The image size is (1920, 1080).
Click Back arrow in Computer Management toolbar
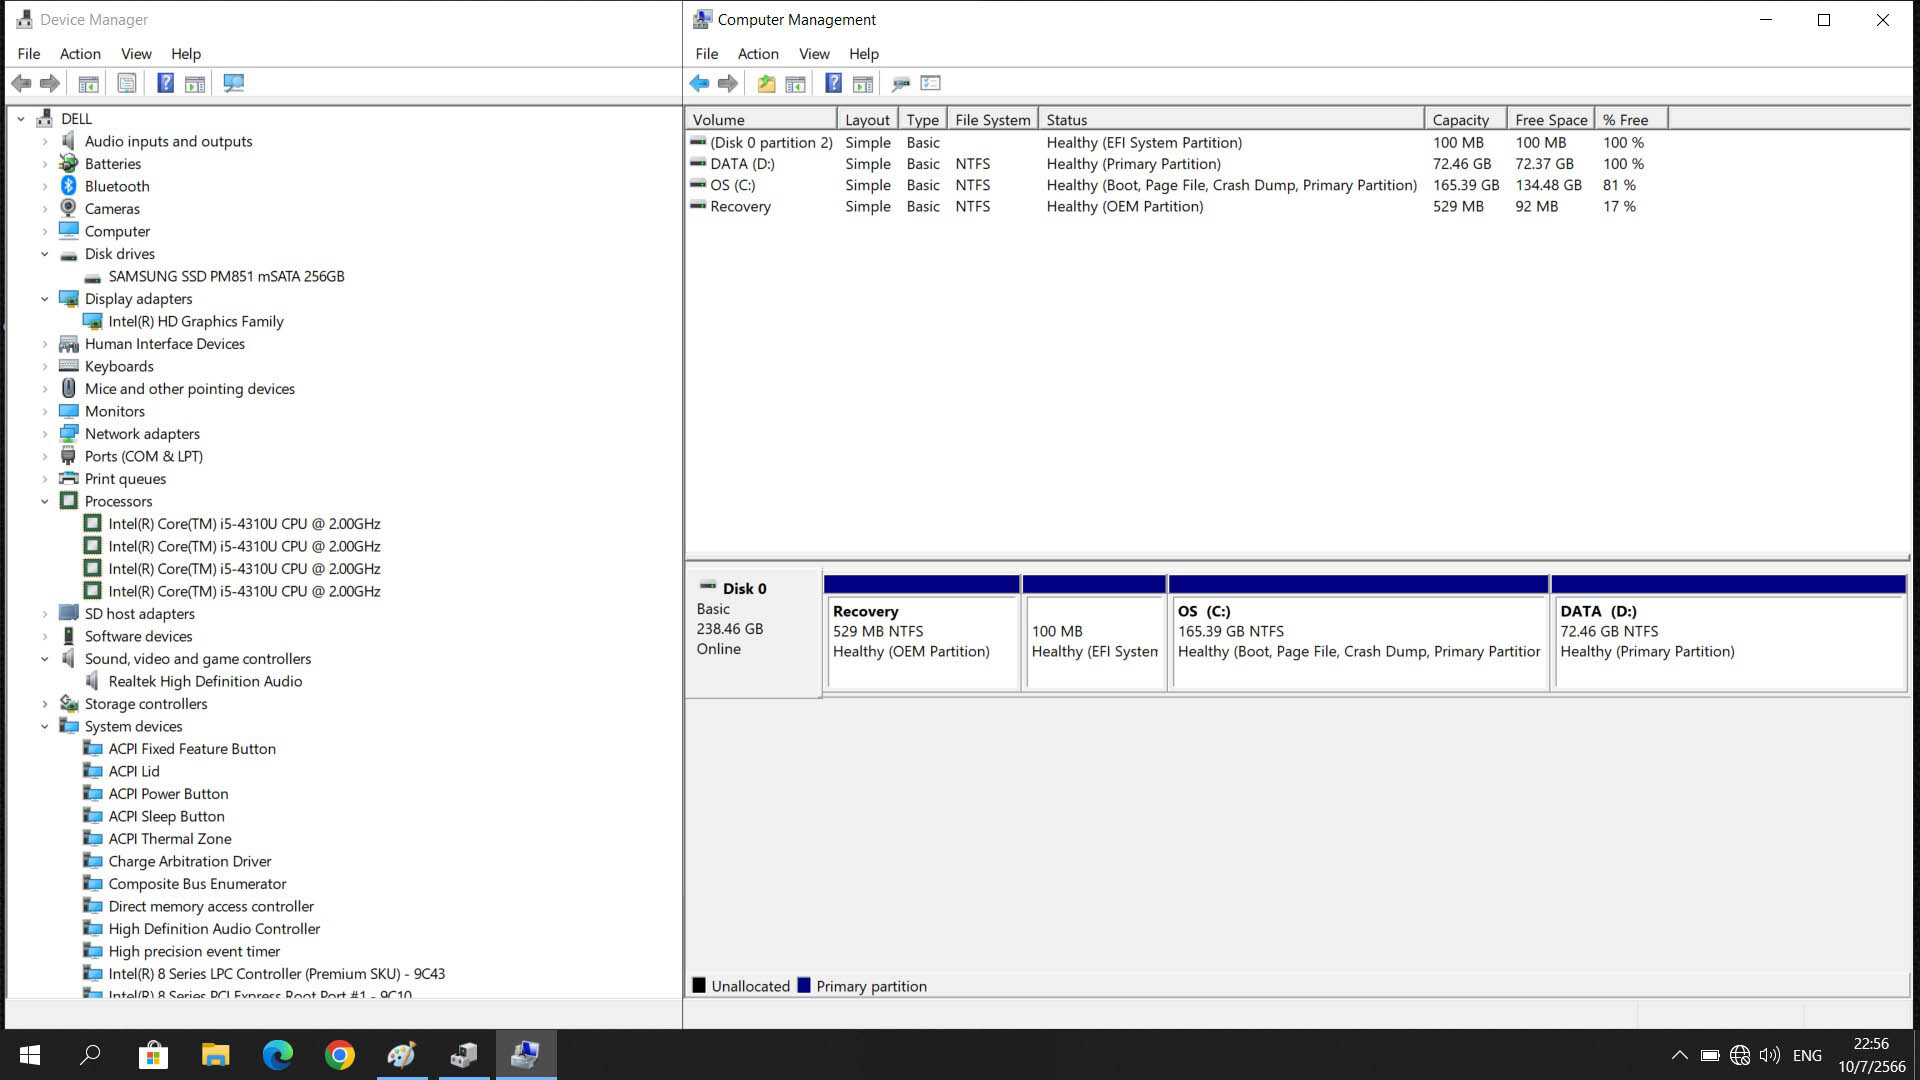[x=699, y=84]
